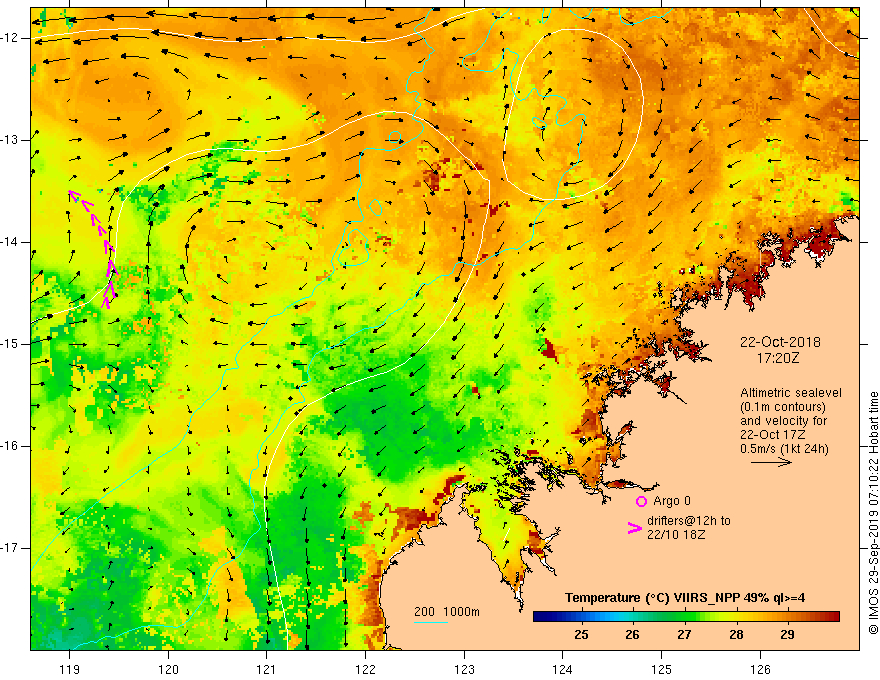Click the longitude axis label '126'

pos(760,669)
